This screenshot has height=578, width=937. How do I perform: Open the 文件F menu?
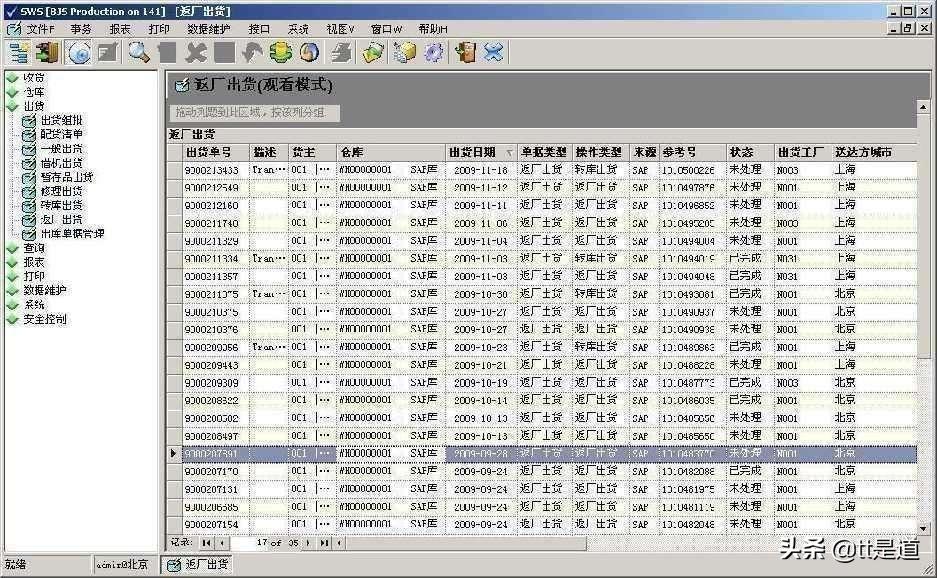(x=40, y=29)
